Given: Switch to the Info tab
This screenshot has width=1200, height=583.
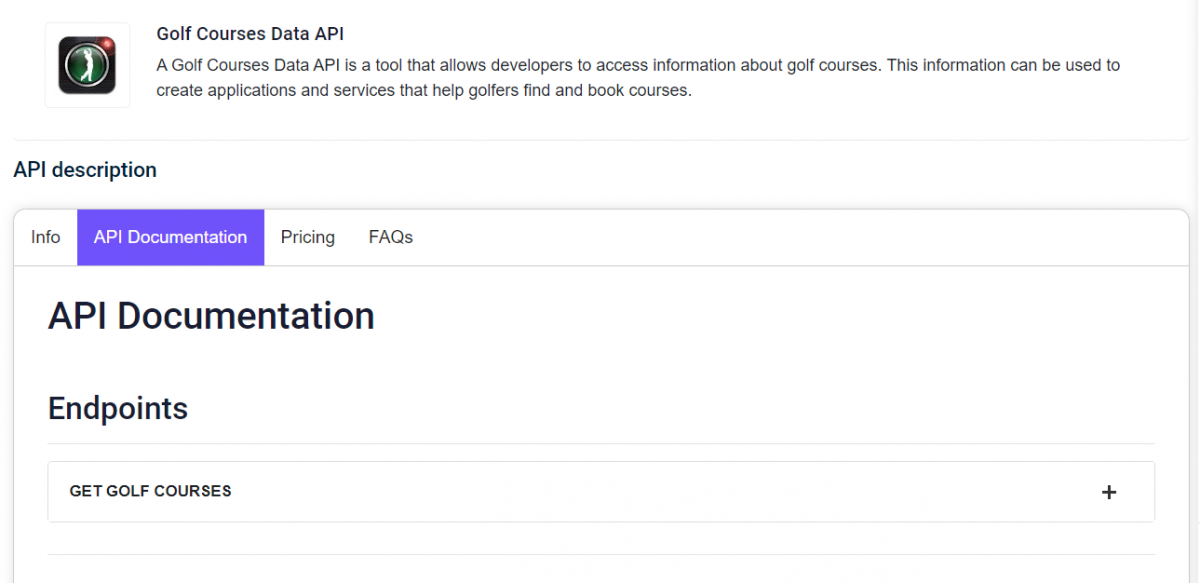Looking at the screenshot, I should click(45, 237).
